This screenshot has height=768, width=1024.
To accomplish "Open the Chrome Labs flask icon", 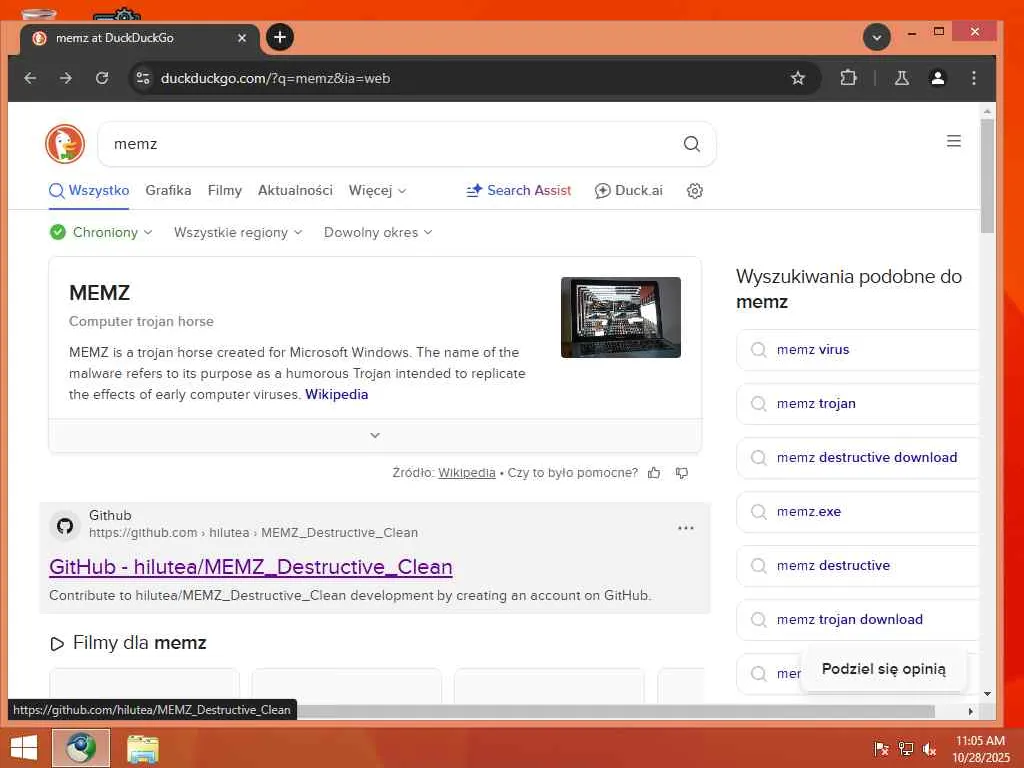I will tap(902, 78).
